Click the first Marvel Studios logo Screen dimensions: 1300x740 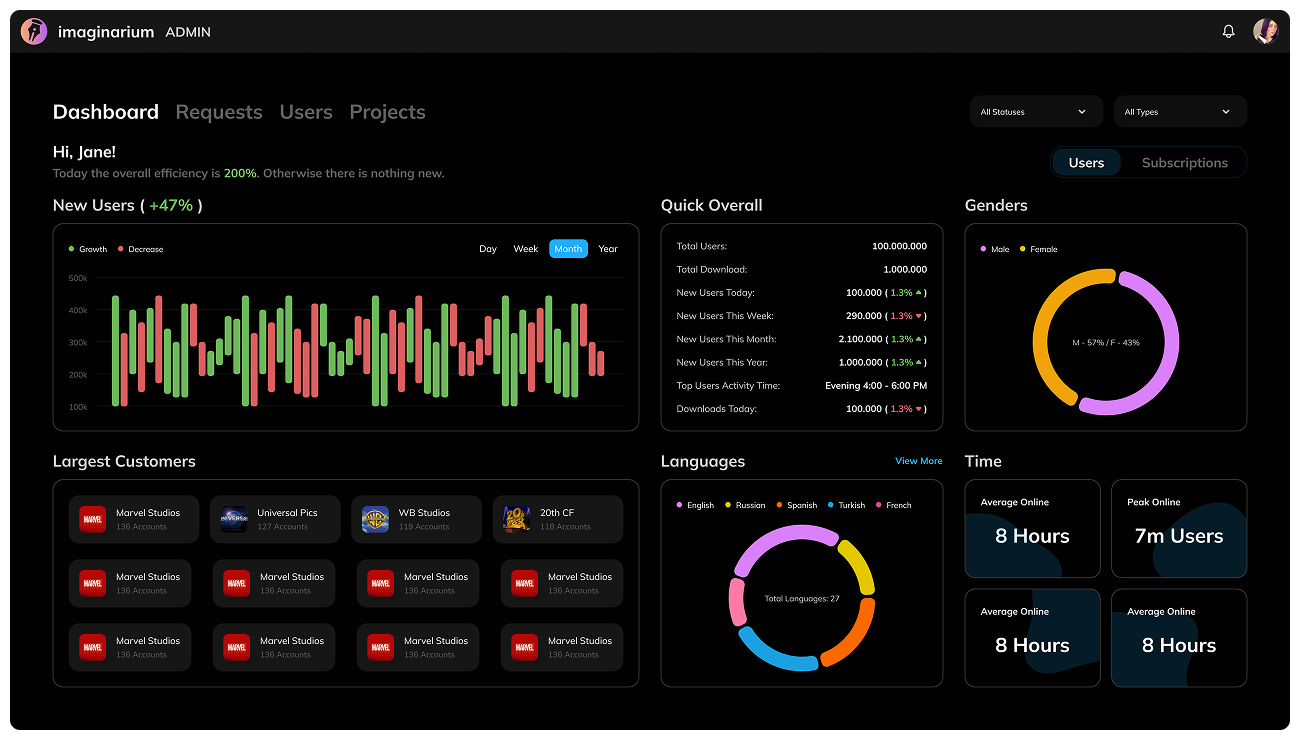point(92,519)
